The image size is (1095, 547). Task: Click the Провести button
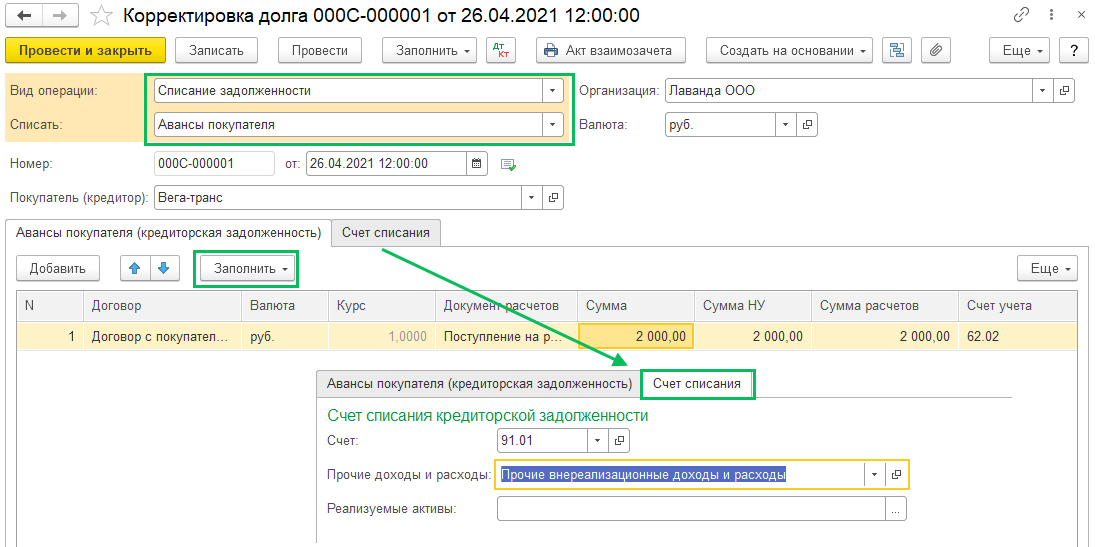320,50
